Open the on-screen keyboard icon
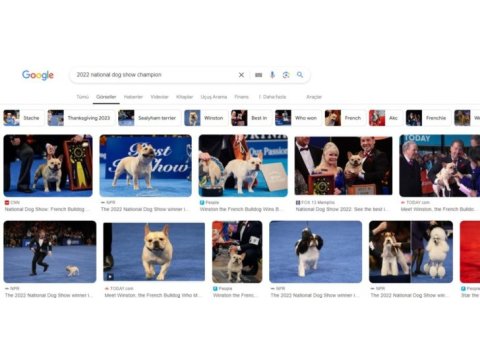 click(258, 75)
